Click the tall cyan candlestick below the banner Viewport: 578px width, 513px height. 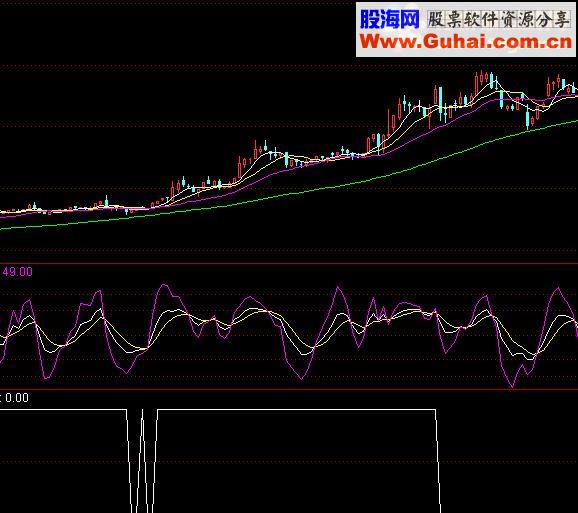point(440,103)
